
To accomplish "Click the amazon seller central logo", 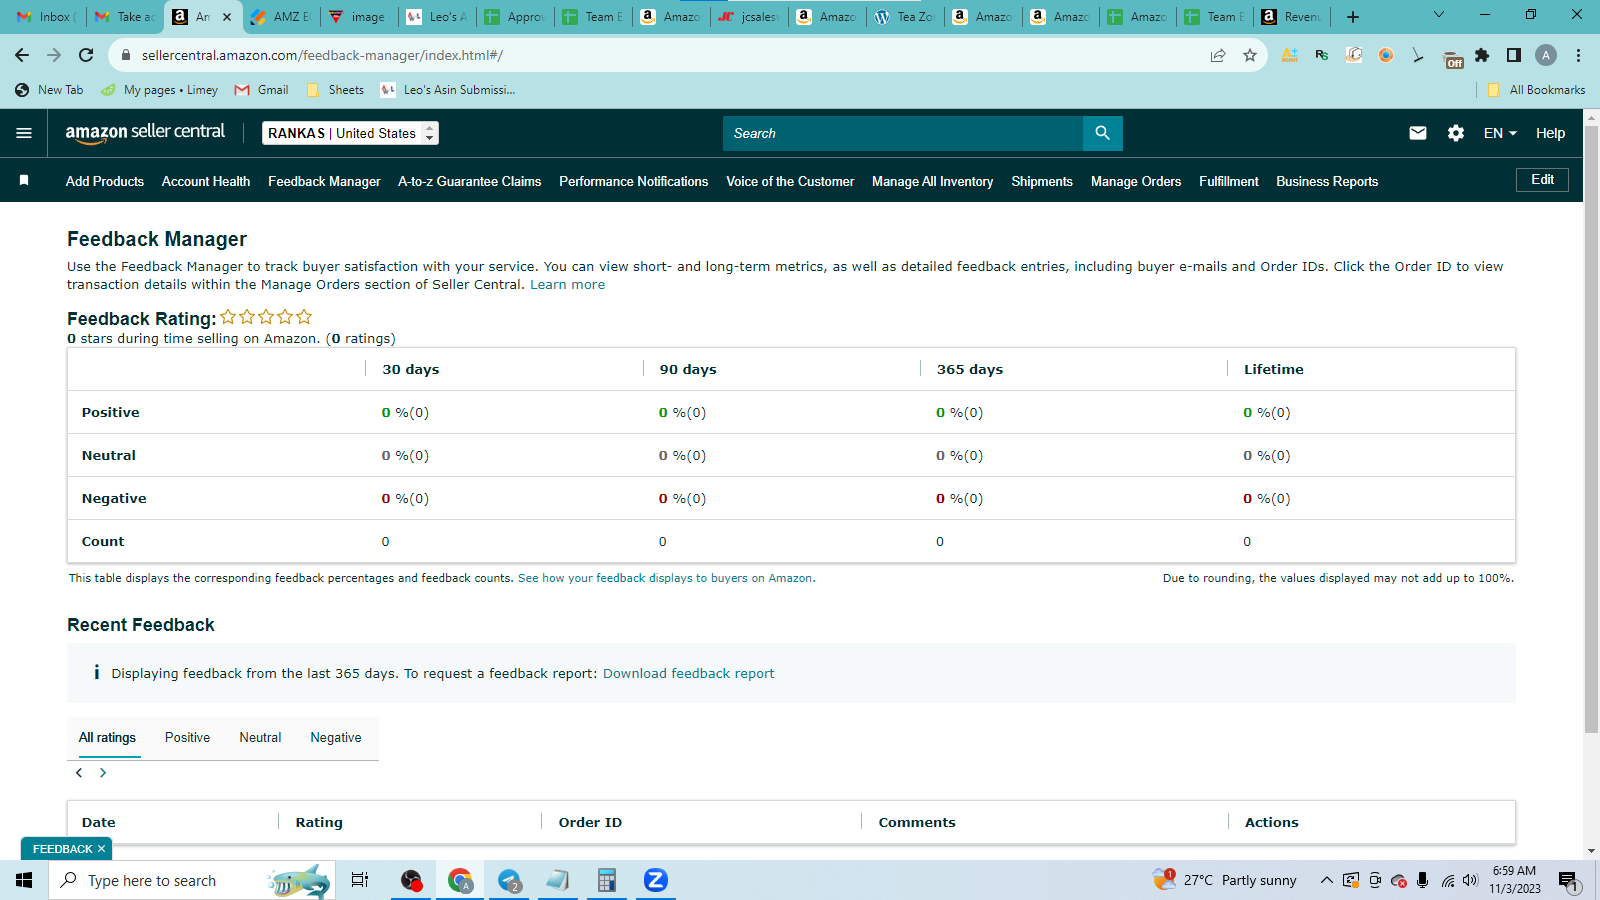I will pos(145,133).
